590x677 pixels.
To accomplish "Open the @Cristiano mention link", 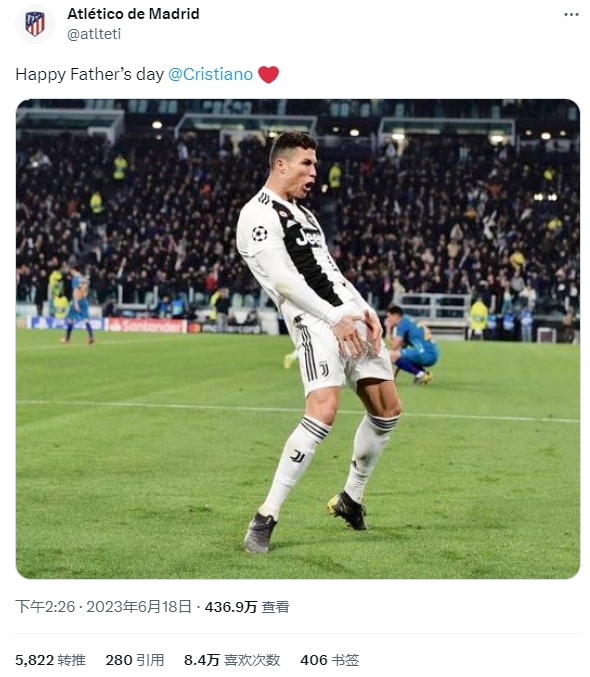I will coord(210,74).
